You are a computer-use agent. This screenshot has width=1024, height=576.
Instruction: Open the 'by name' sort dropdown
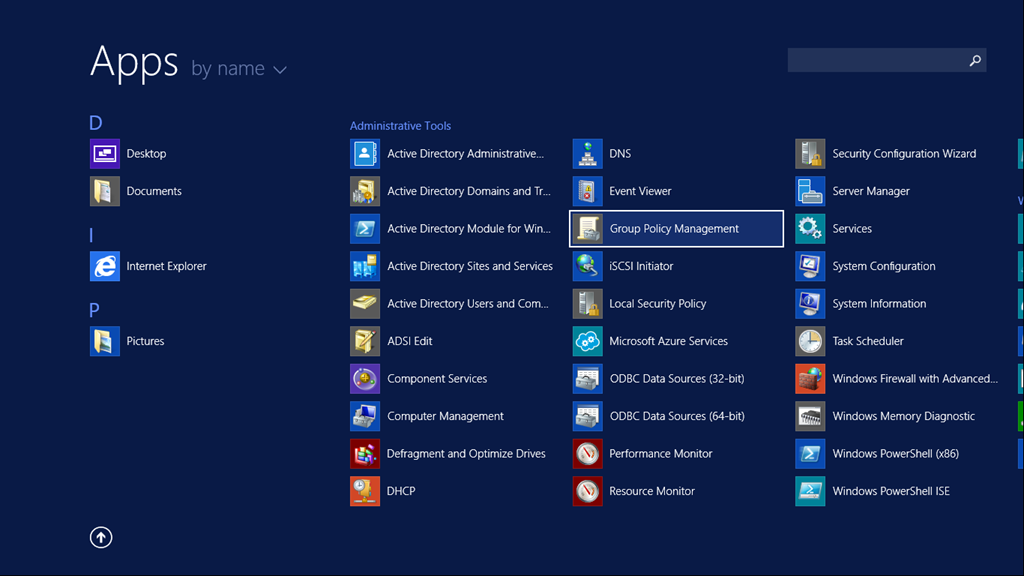click(238, 69)
